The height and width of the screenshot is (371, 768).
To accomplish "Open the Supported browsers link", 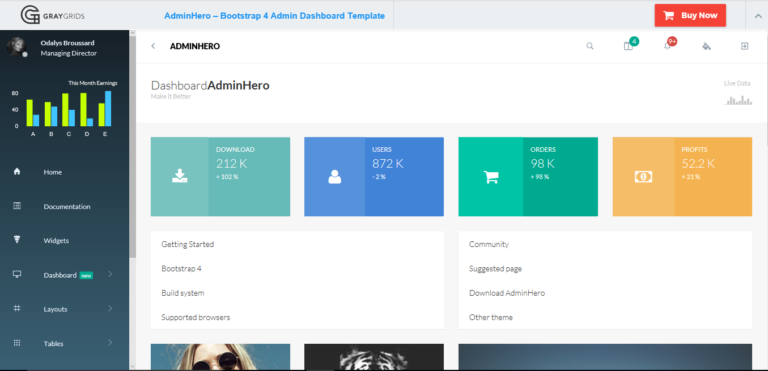I will [195, 317].
